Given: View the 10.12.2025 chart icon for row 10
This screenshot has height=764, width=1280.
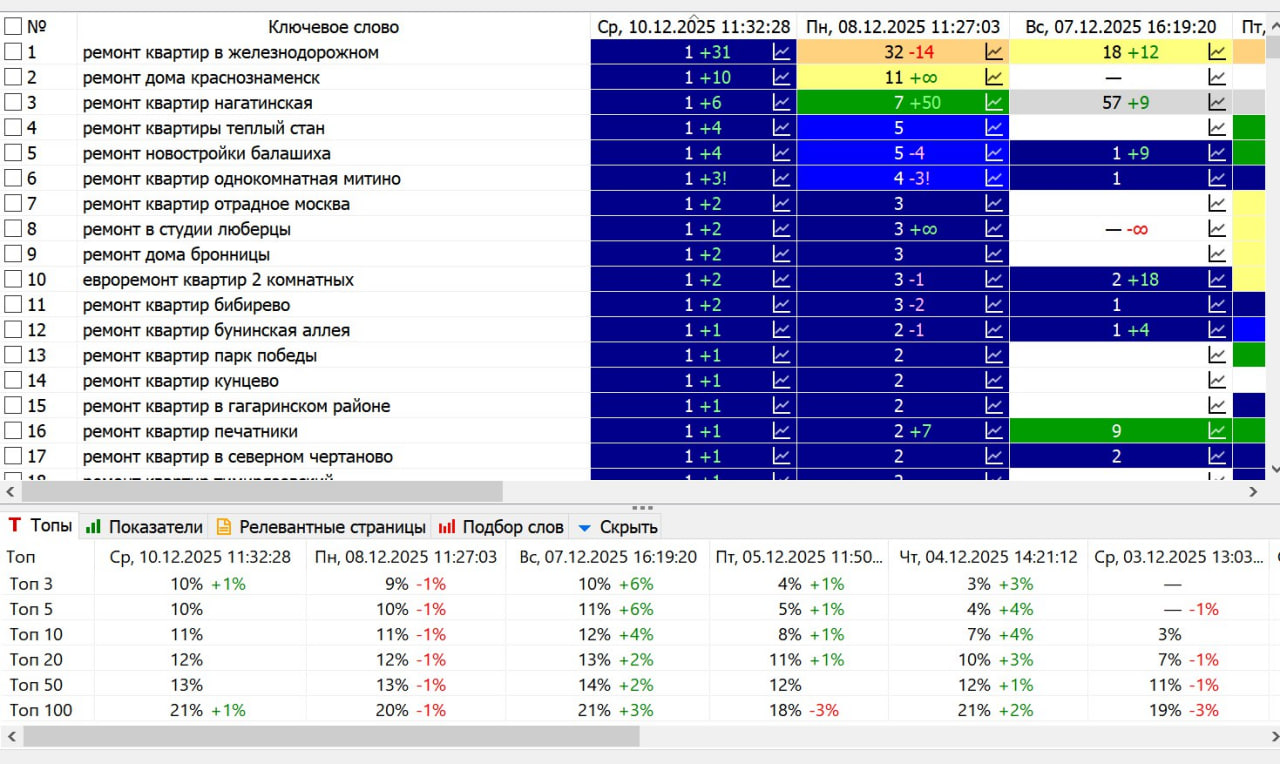Looking at the screenshot, I should point(781,279).
